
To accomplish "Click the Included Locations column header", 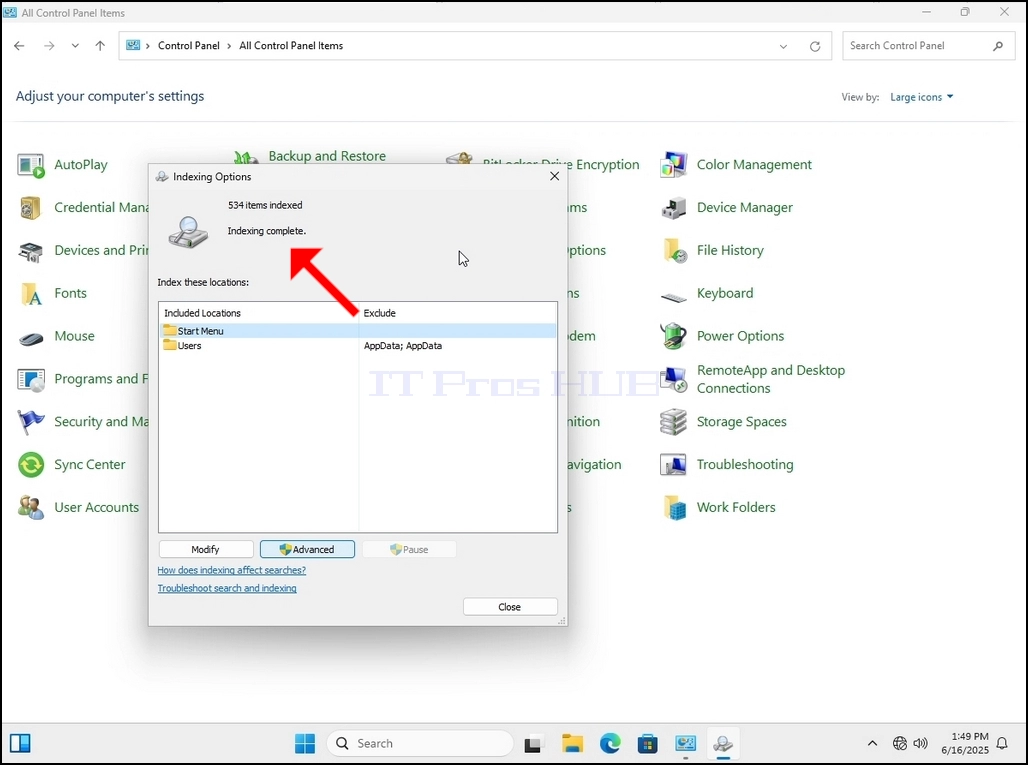I will click(x=259, y=313).
